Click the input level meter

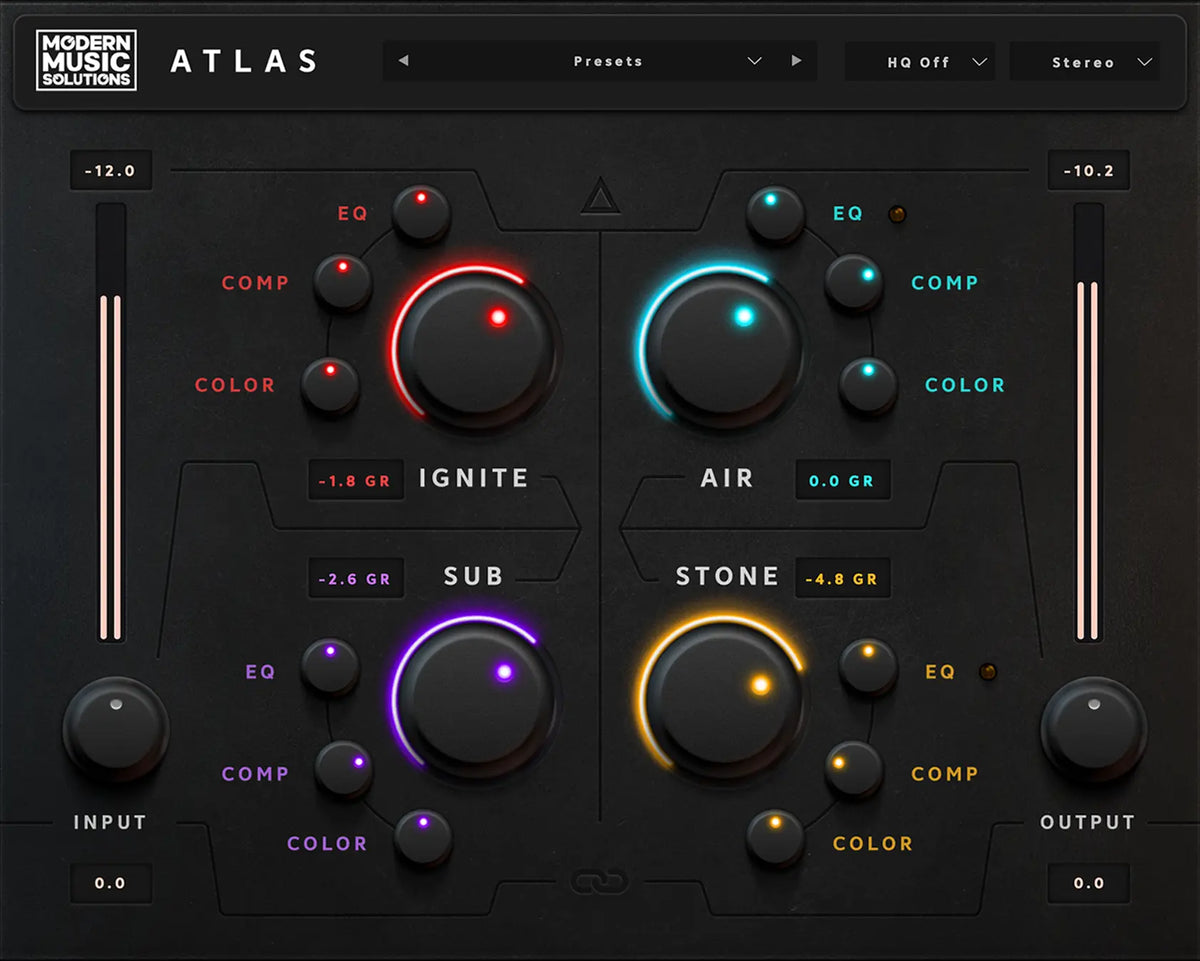[x=110, y=423]
